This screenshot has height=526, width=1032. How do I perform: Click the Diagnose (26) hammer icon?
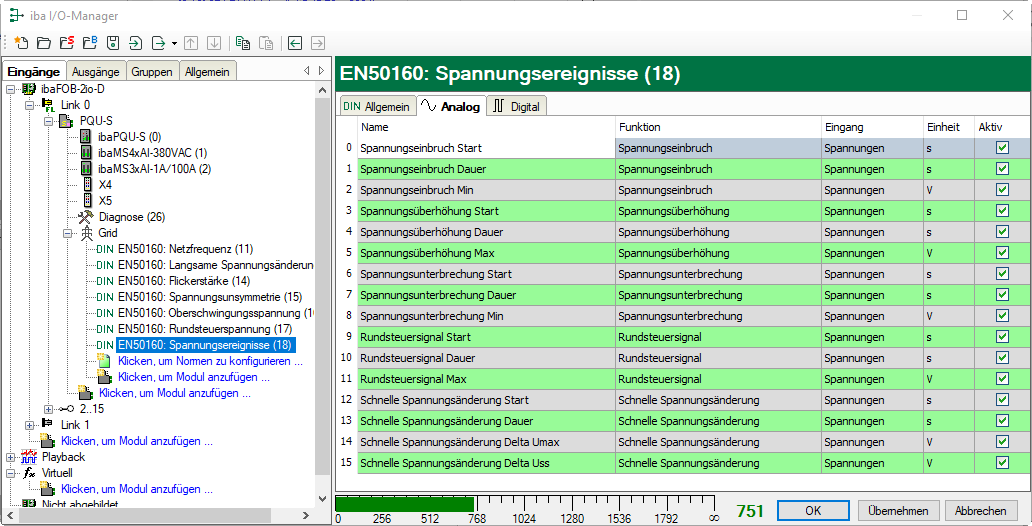pyautogui.click(x=86, y=217)
